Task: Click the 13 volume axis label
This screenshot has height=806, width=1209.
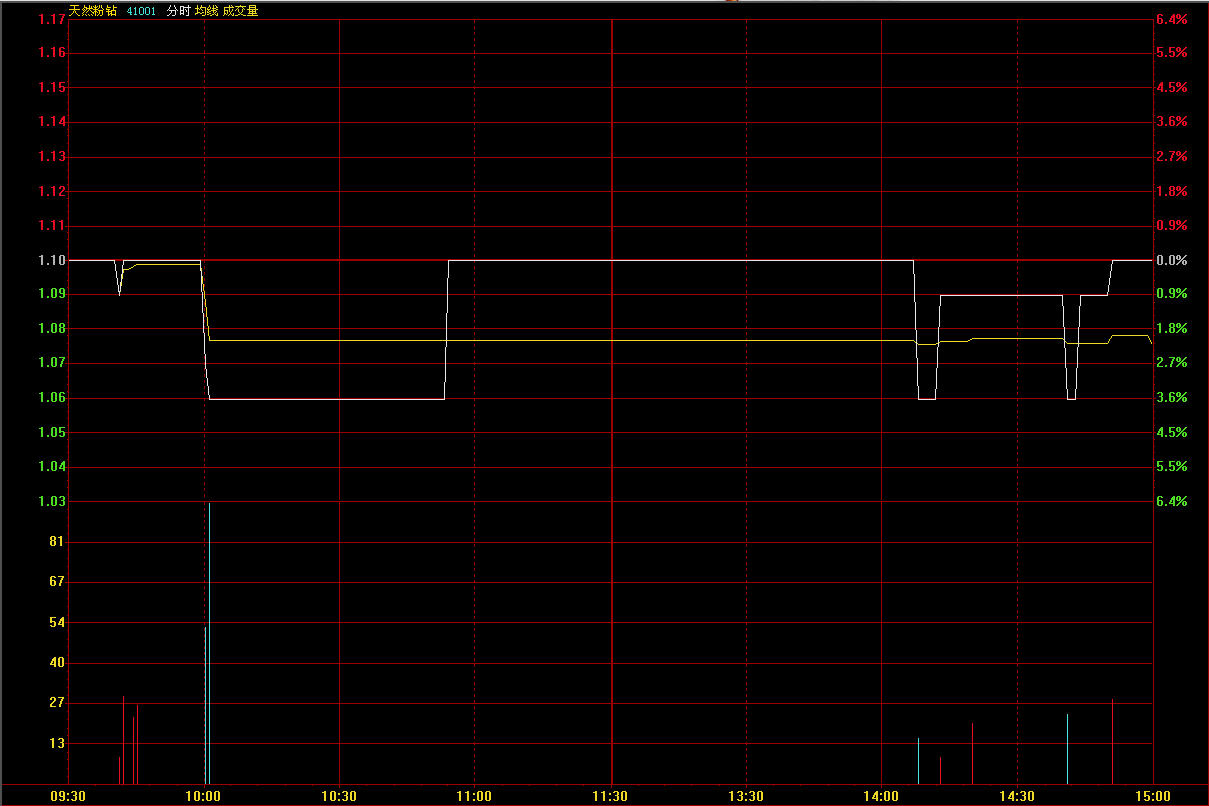Action: [x=56, y=743]
